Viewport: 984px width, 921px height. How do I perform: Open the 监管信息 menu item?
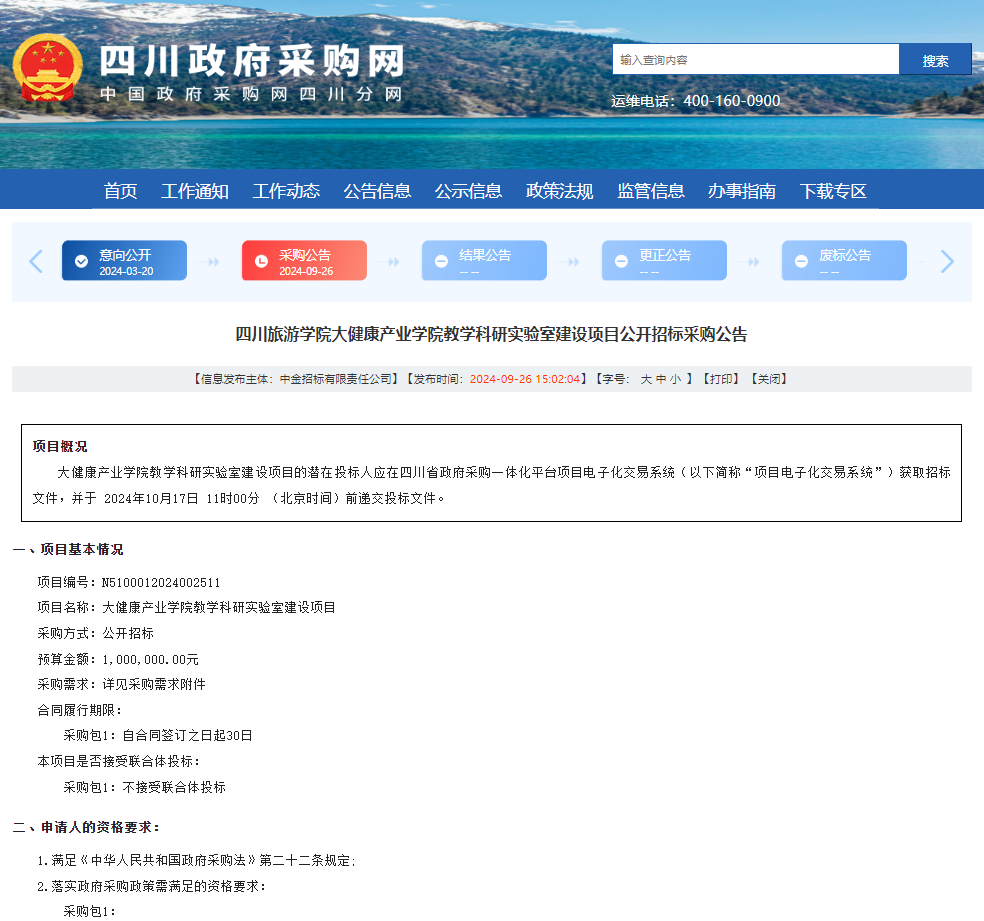pyautogui.click(x=651, y=191)
